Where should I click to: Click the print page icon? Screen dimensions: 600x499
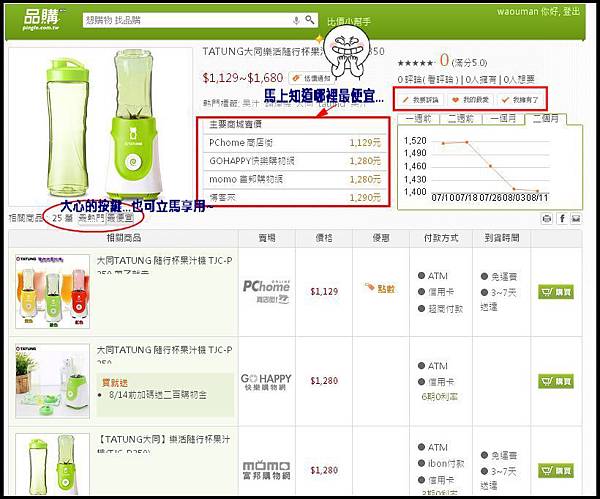pos(547,219)
